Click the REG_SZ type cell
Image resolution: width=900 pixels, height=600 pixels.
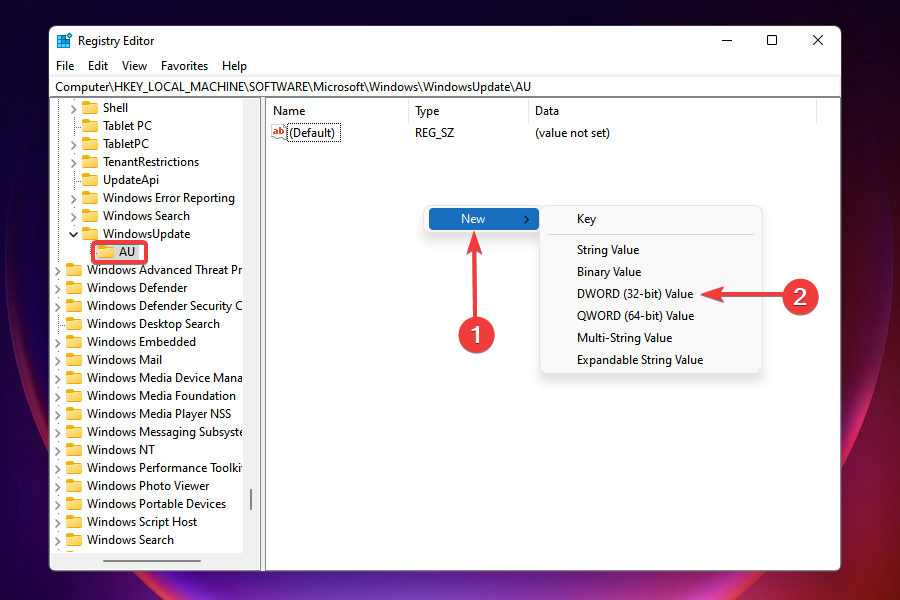click(x=435, y=133)
